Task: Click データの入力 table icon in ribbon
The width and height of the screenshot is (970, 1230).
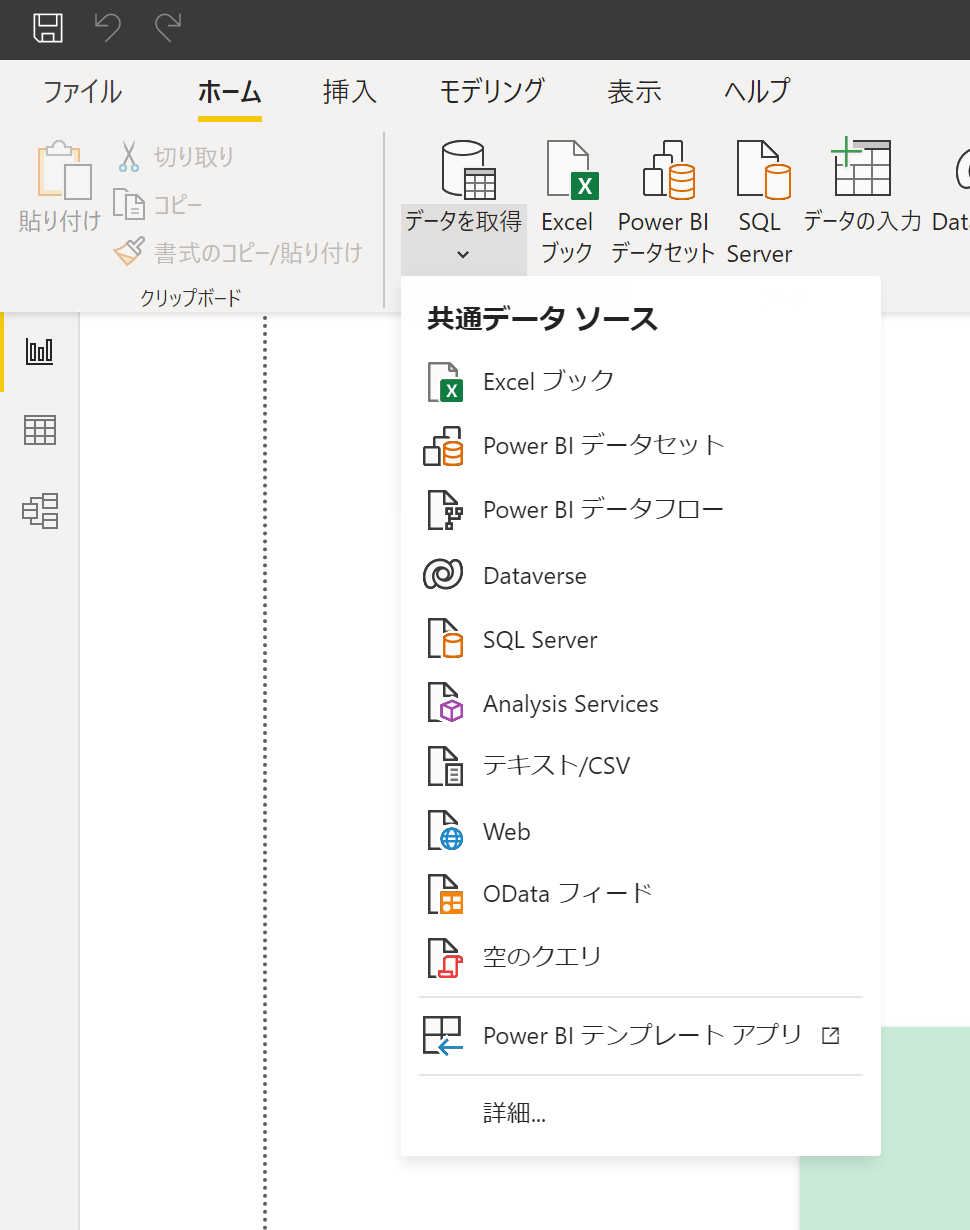Action: (x=861, y=170)
